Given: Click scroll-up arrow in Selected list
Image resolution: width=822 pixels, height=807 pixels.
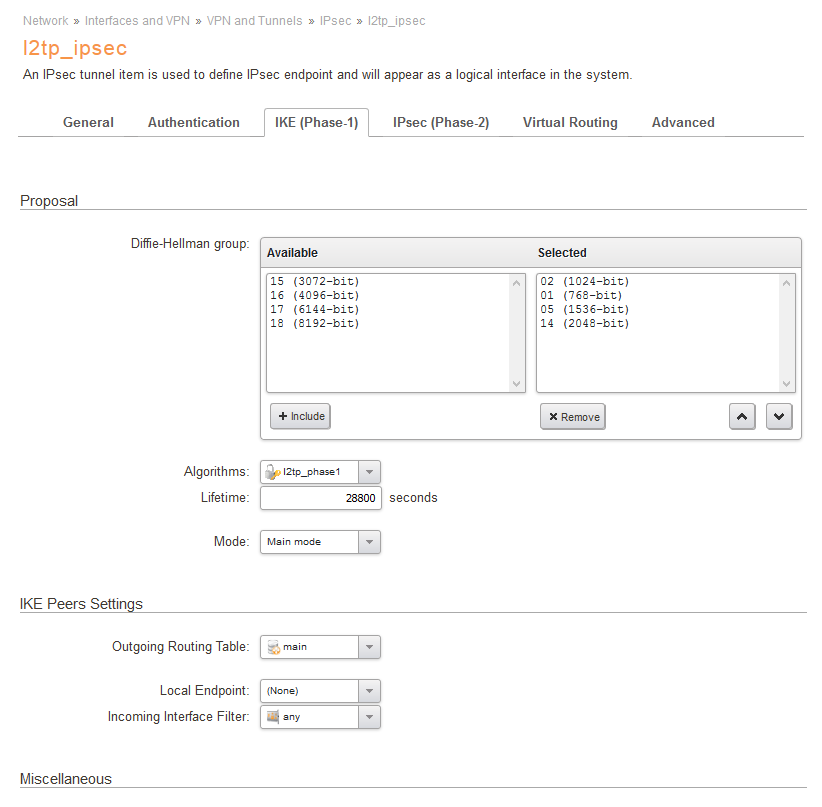Looking at the screenshot, I should click(x=786, y=283).
